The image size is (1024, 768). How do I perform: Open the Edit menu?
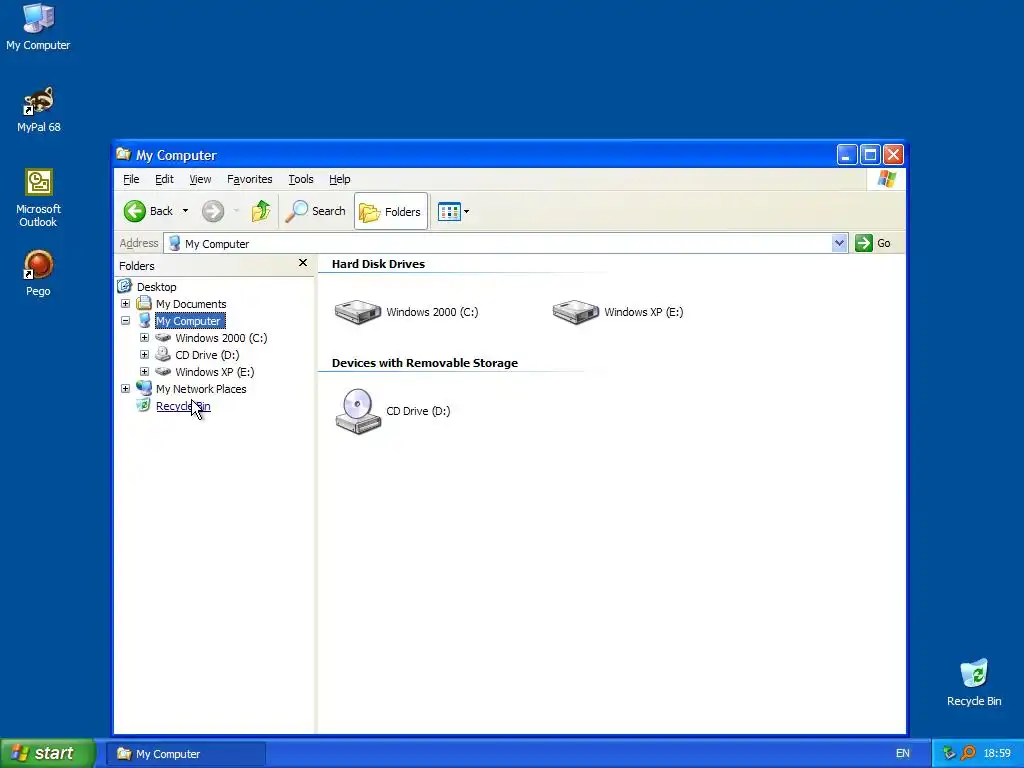pos(164,179)
